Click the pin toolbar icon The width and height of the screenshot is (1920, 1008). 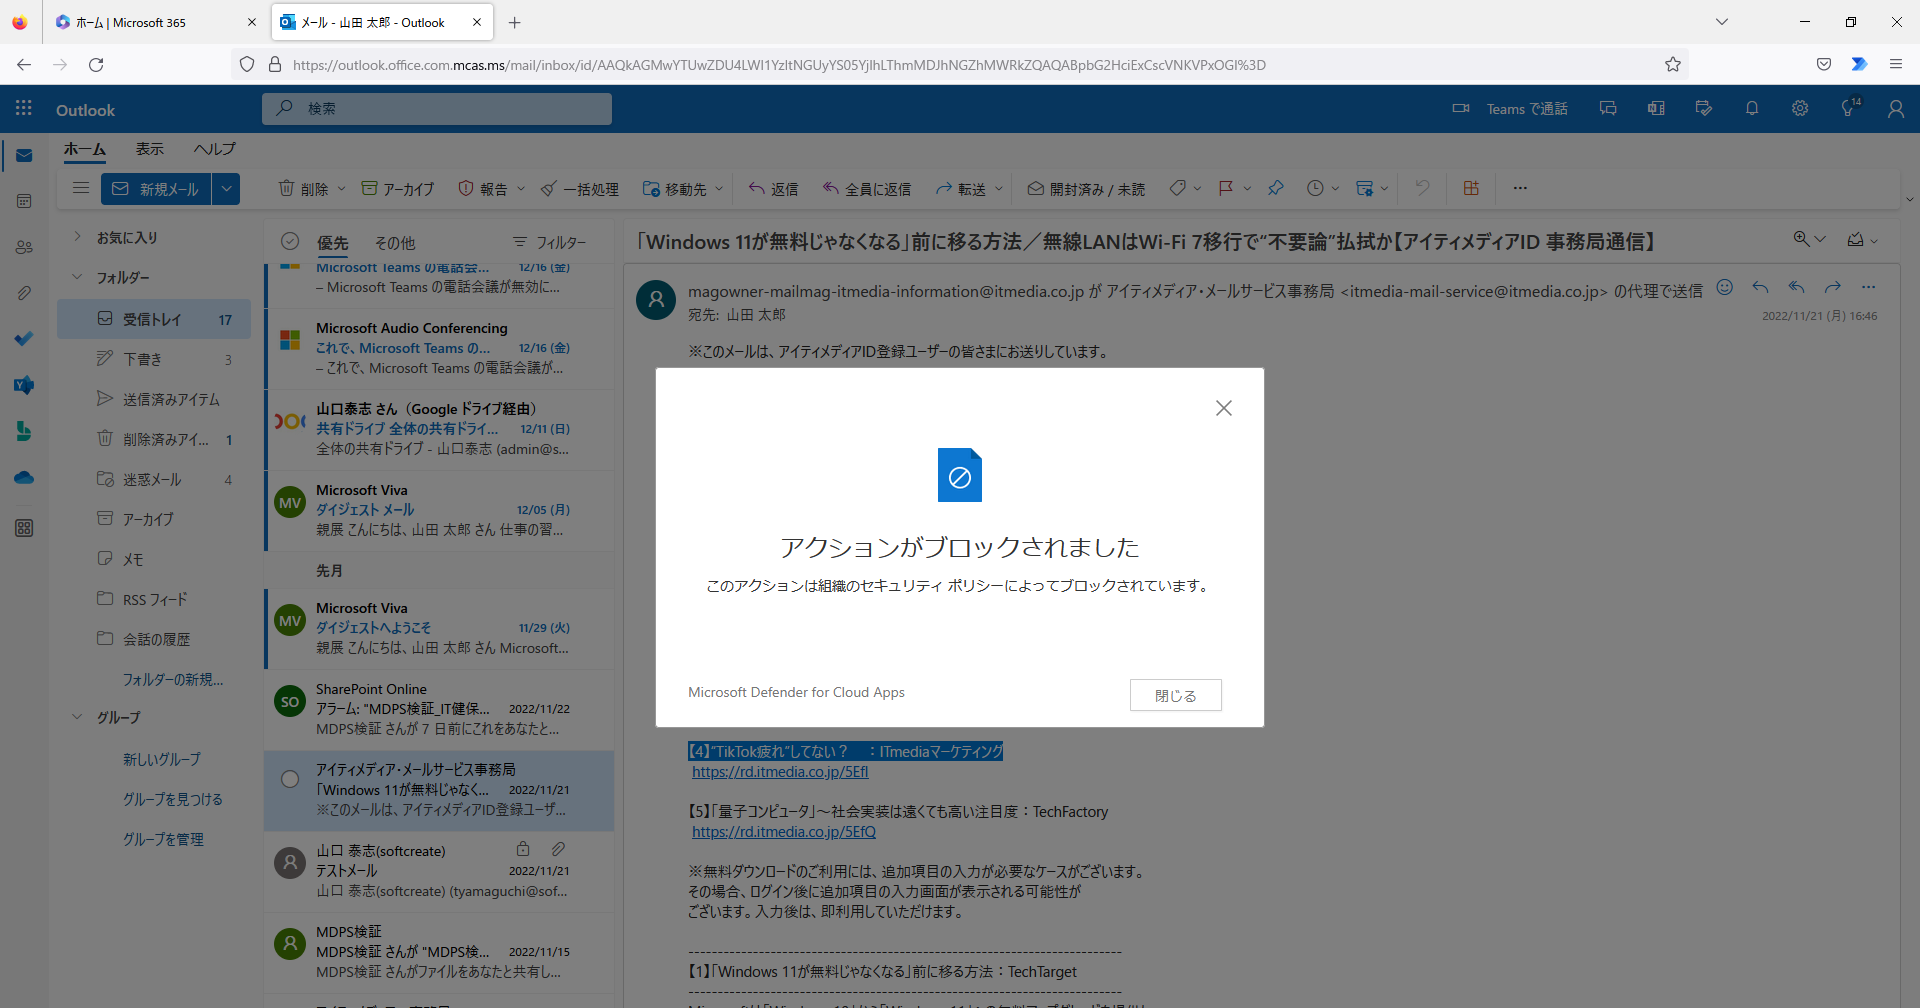1275,188
